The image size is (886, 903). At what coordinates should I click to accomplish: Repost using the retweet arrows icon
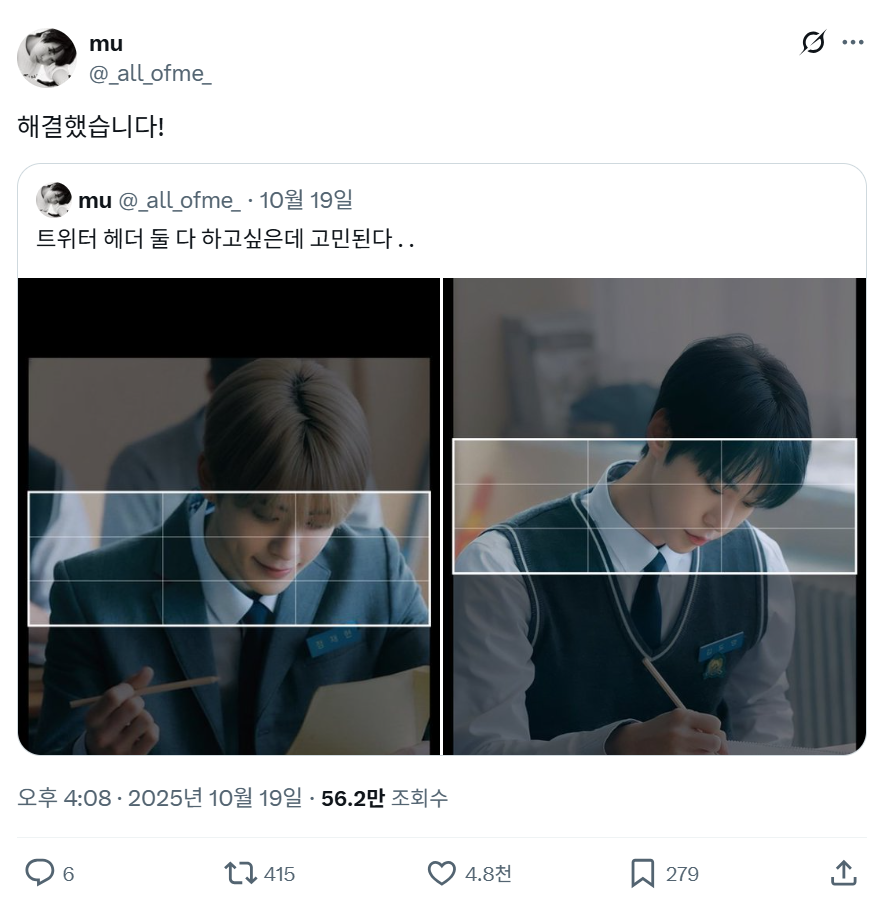(x=241, y=873)
